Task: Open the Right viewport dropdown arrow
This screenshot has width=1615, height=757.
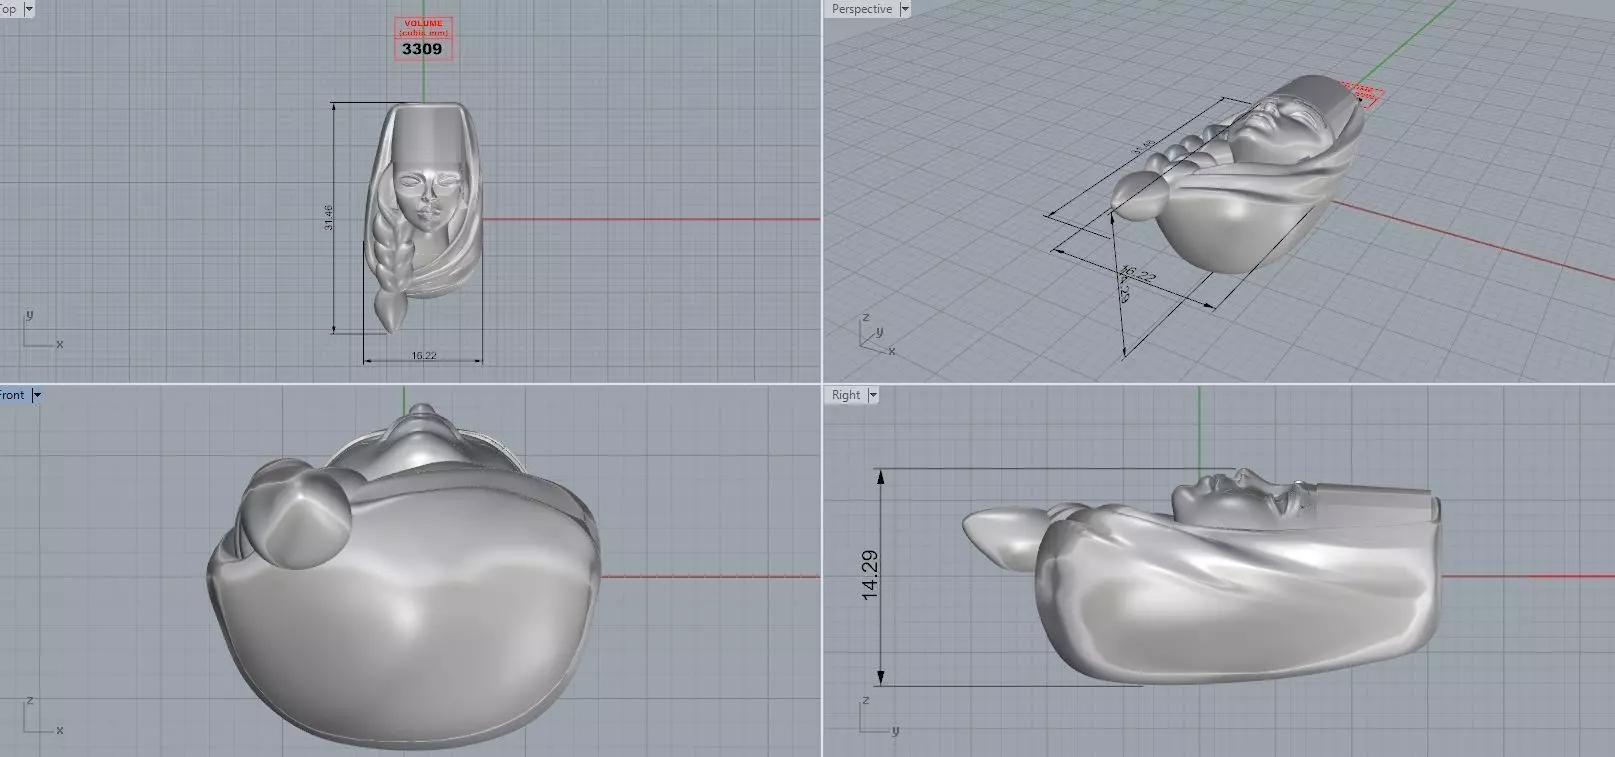Action: 872,395
